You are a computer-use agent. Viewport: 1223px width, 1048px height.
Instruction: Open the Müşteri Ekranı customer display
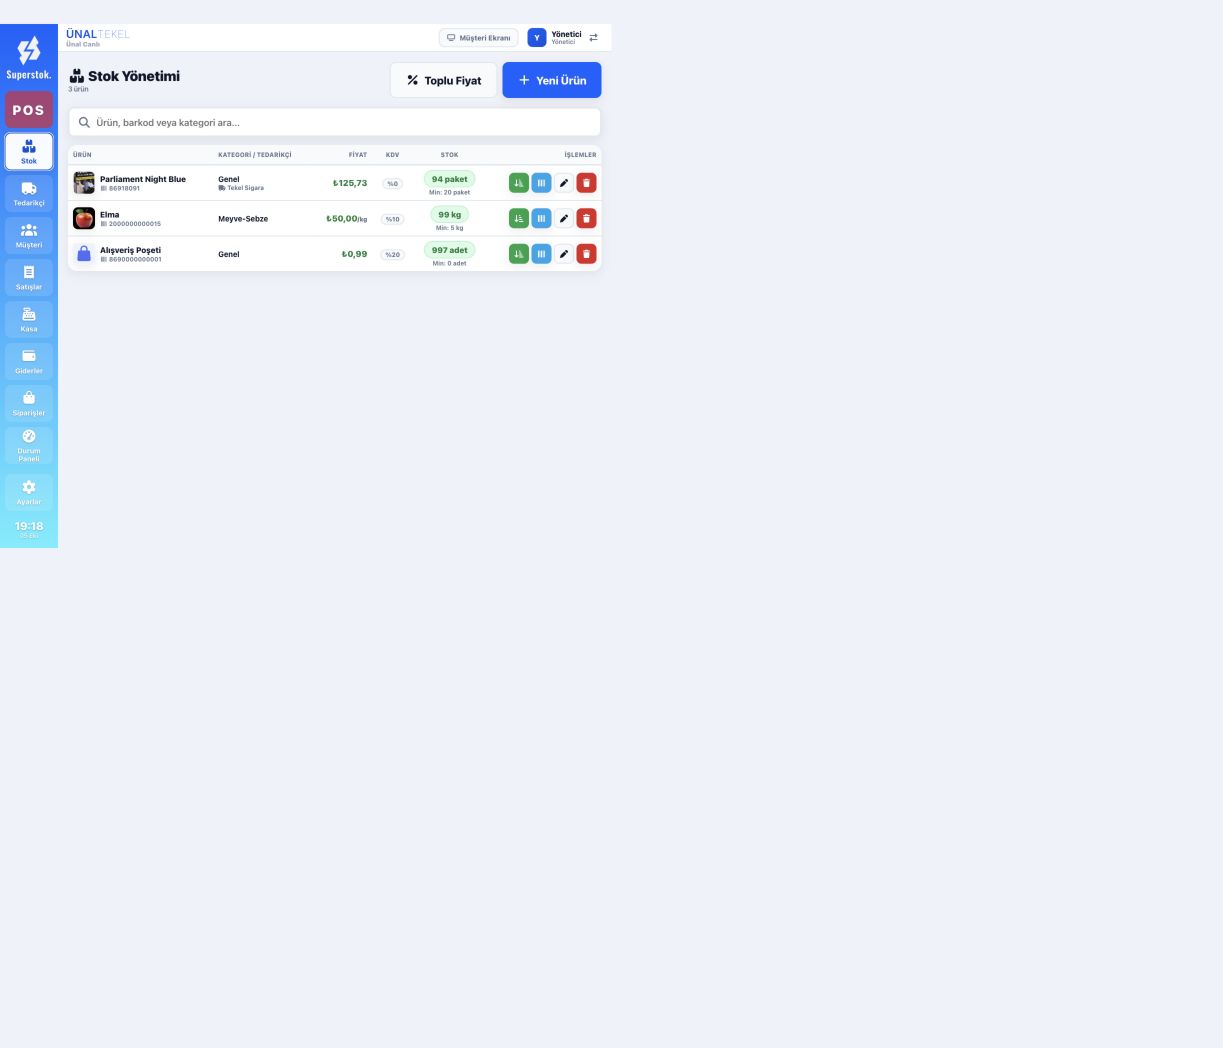click(479, 38)
